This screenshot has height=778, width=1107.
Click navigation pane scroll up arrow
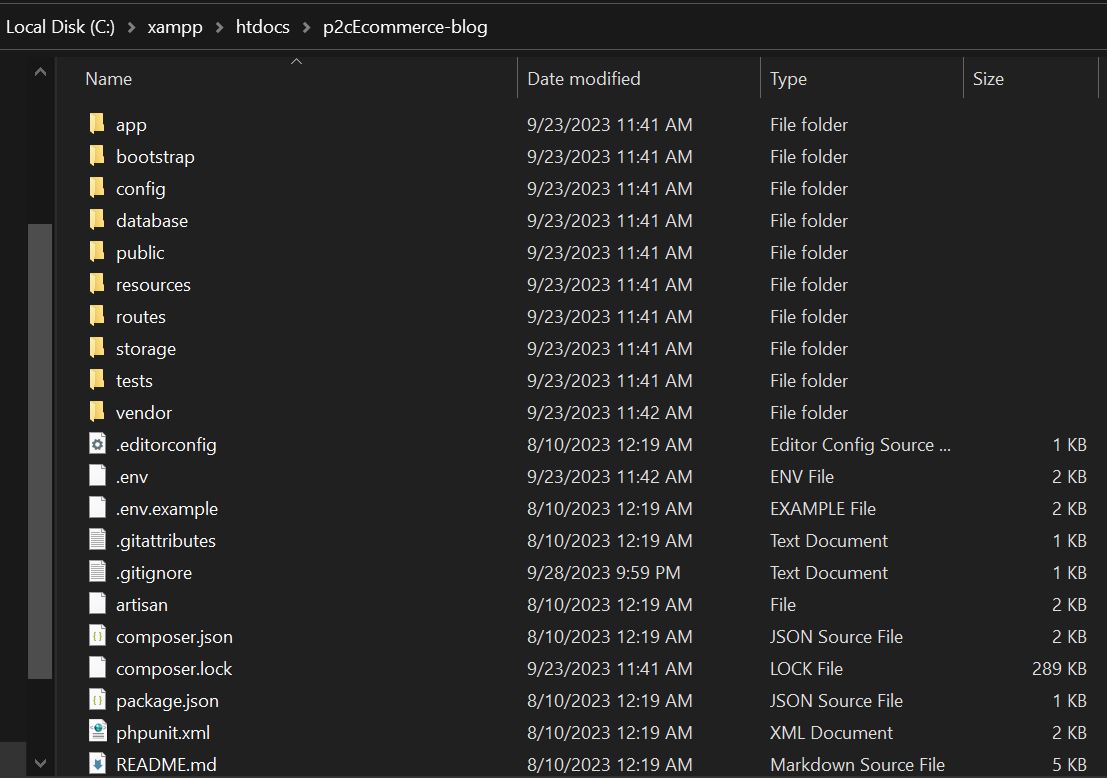[40, 73]
